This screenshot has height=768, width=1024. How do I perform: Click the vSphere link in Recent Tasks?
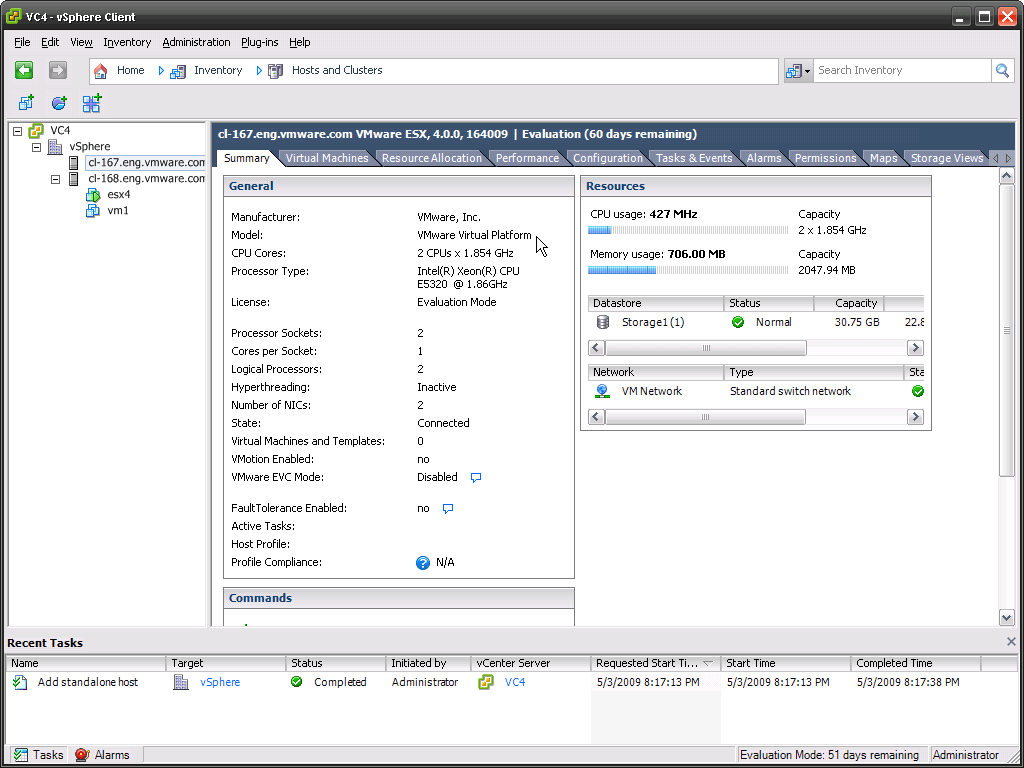click(x=220, y=682)
